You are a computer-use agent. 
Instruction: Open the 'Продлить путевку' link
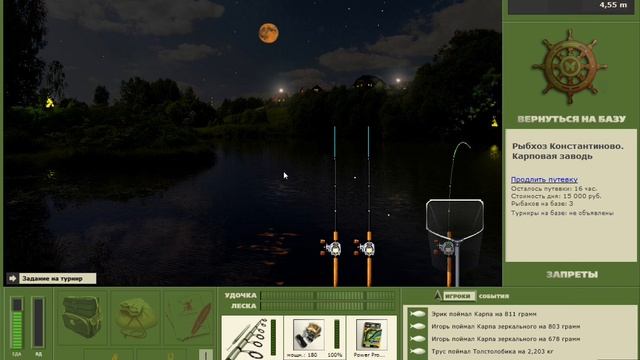coord(544,179)
